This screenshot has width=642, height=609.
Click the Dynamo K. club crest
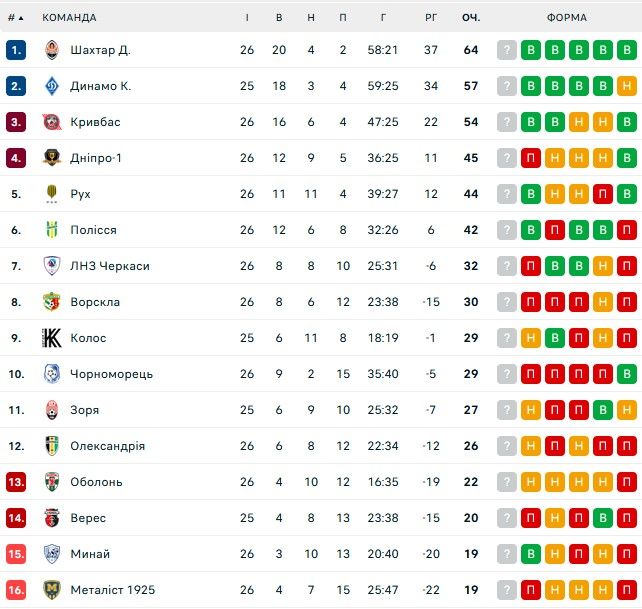point(52,86)
